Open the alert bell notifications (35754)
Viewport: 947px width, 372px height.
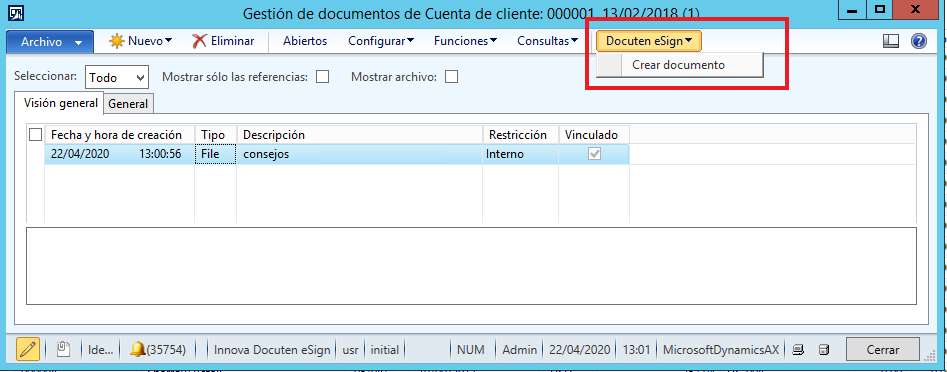158,349
